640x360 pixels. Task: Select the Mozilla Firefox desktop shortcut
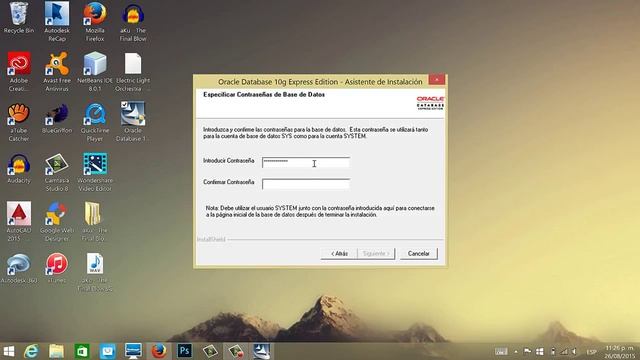click(x=95, y=21)
